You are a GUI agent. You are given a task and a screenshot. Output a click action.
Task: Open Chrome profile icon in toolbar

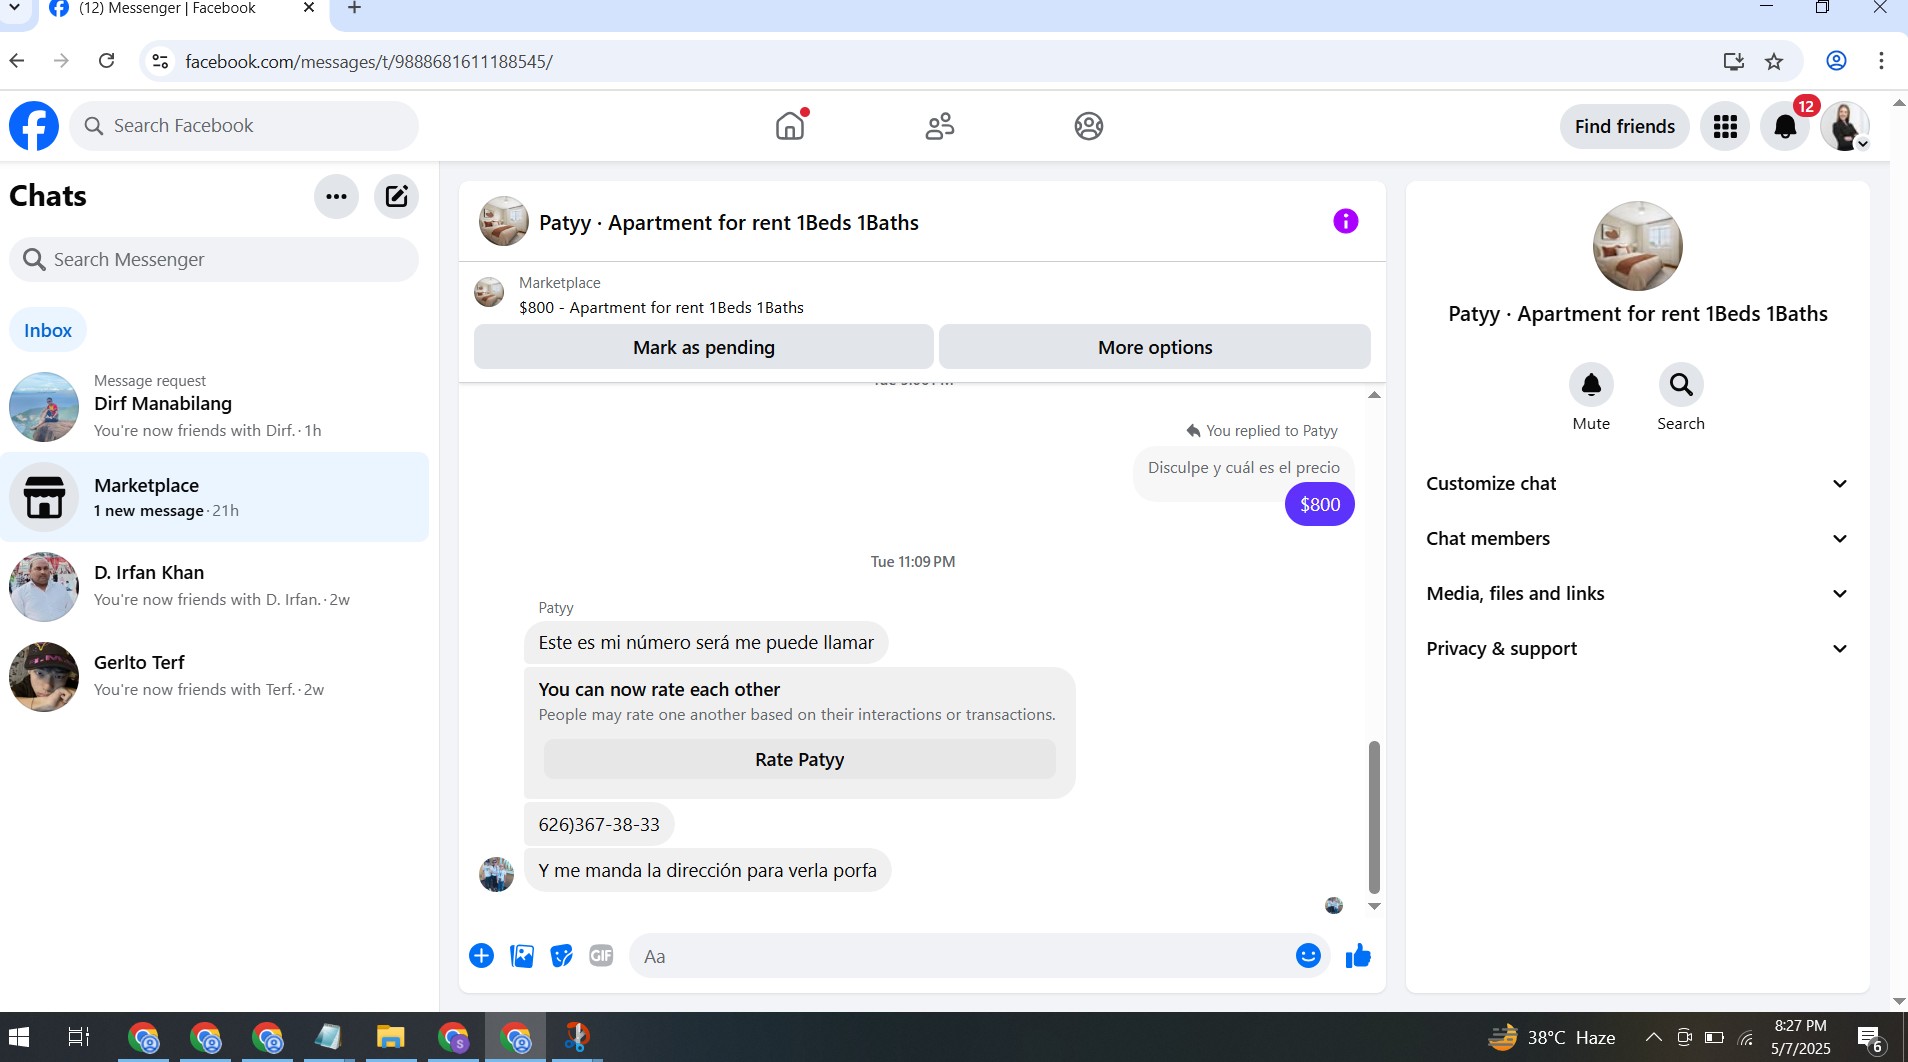point(1836,61)
